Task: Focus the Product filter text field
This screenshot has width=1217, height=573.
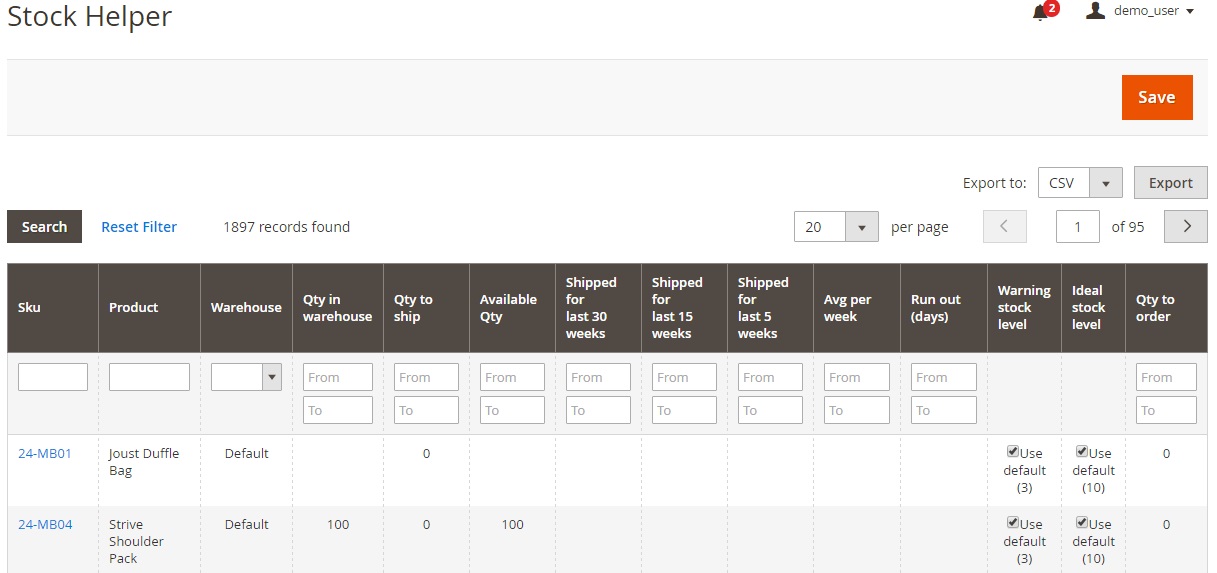Action: 149,377
